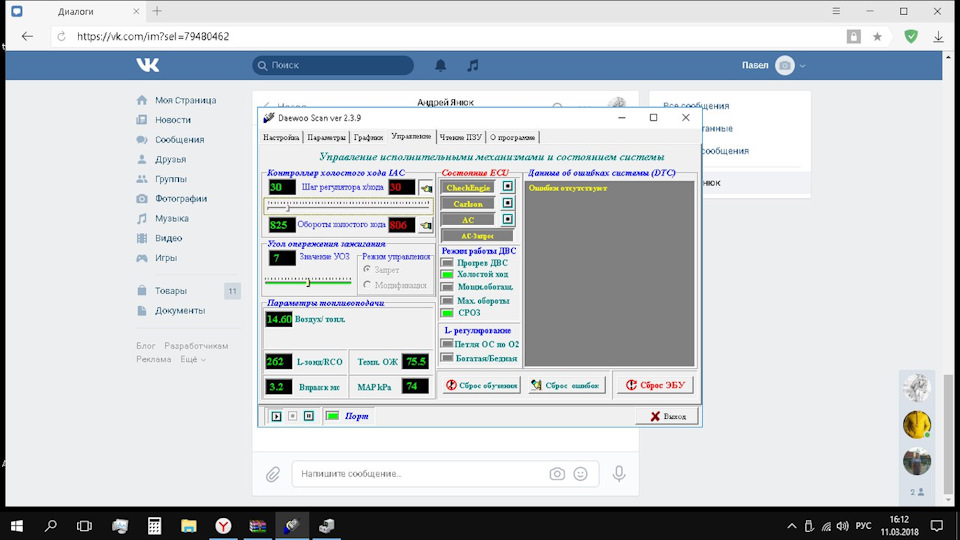Open browser downloads arrow icon

click(938, 37)
